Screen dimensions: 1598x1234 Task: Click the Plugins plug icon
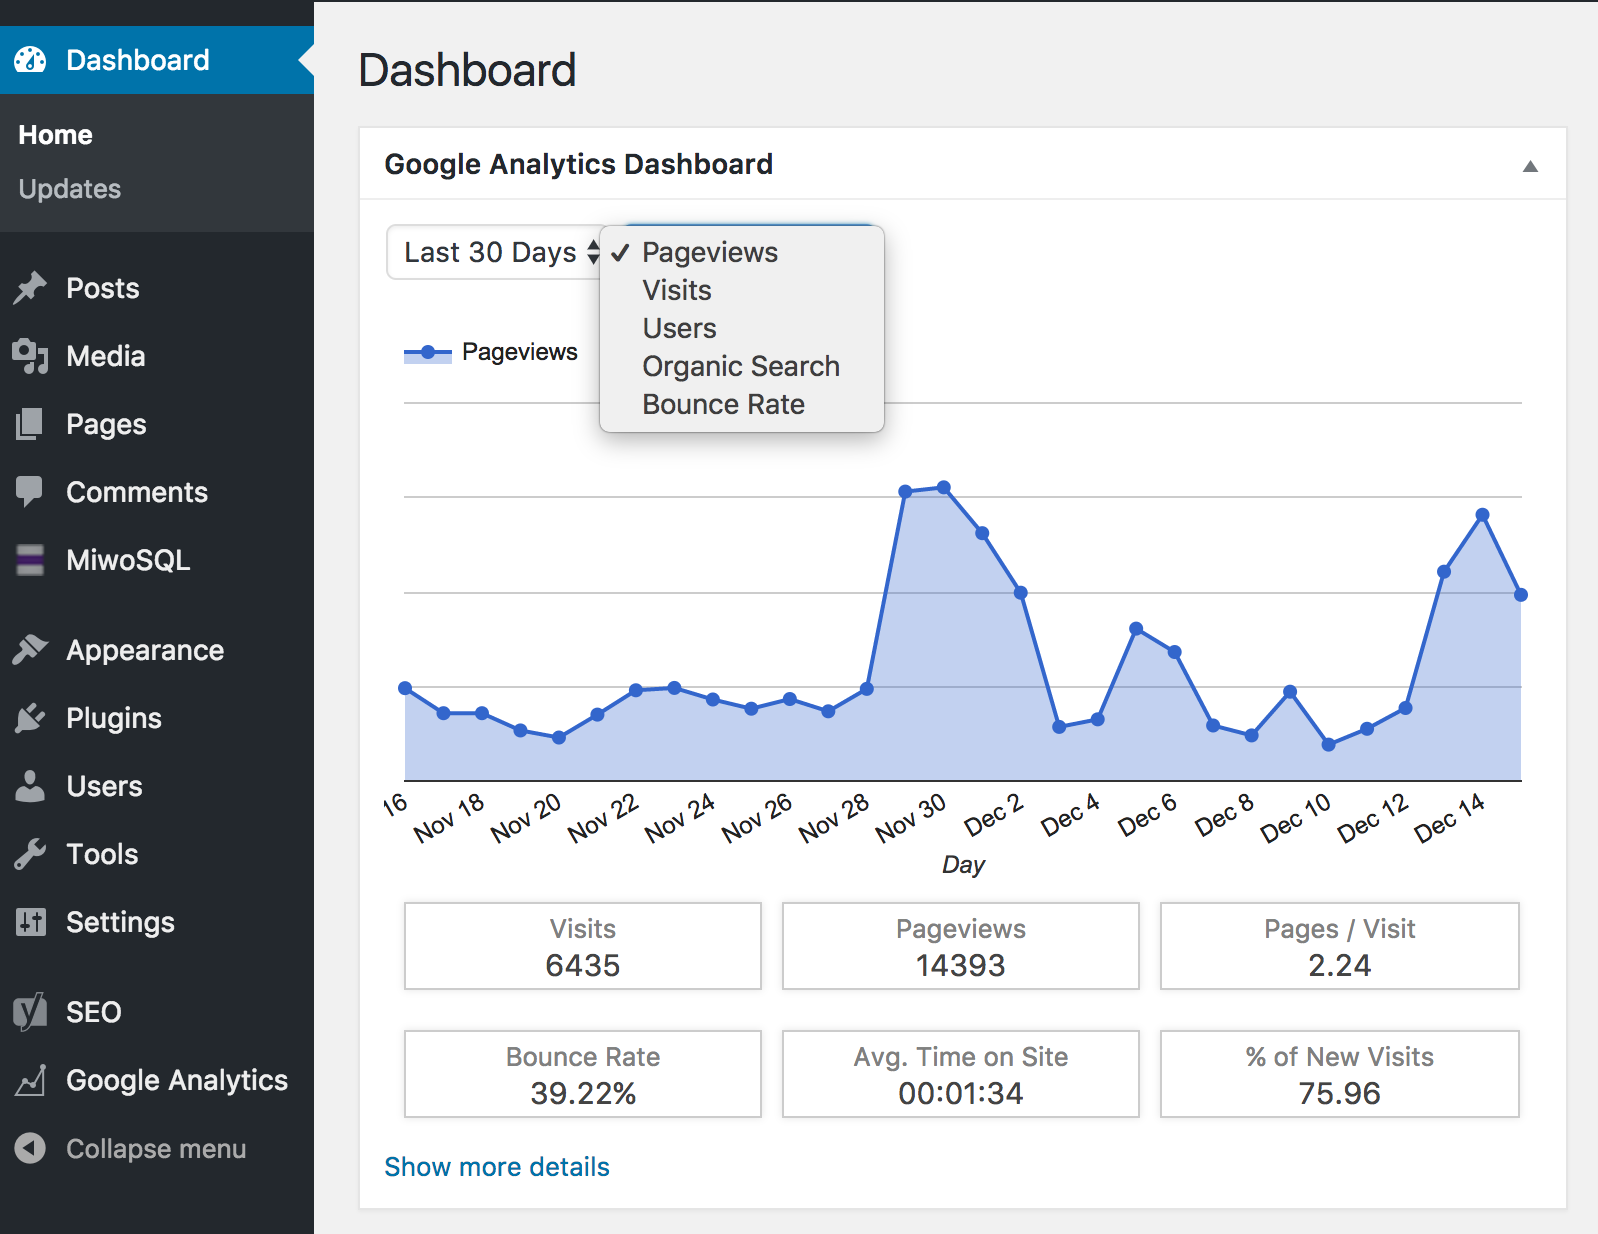click(30, 718)
